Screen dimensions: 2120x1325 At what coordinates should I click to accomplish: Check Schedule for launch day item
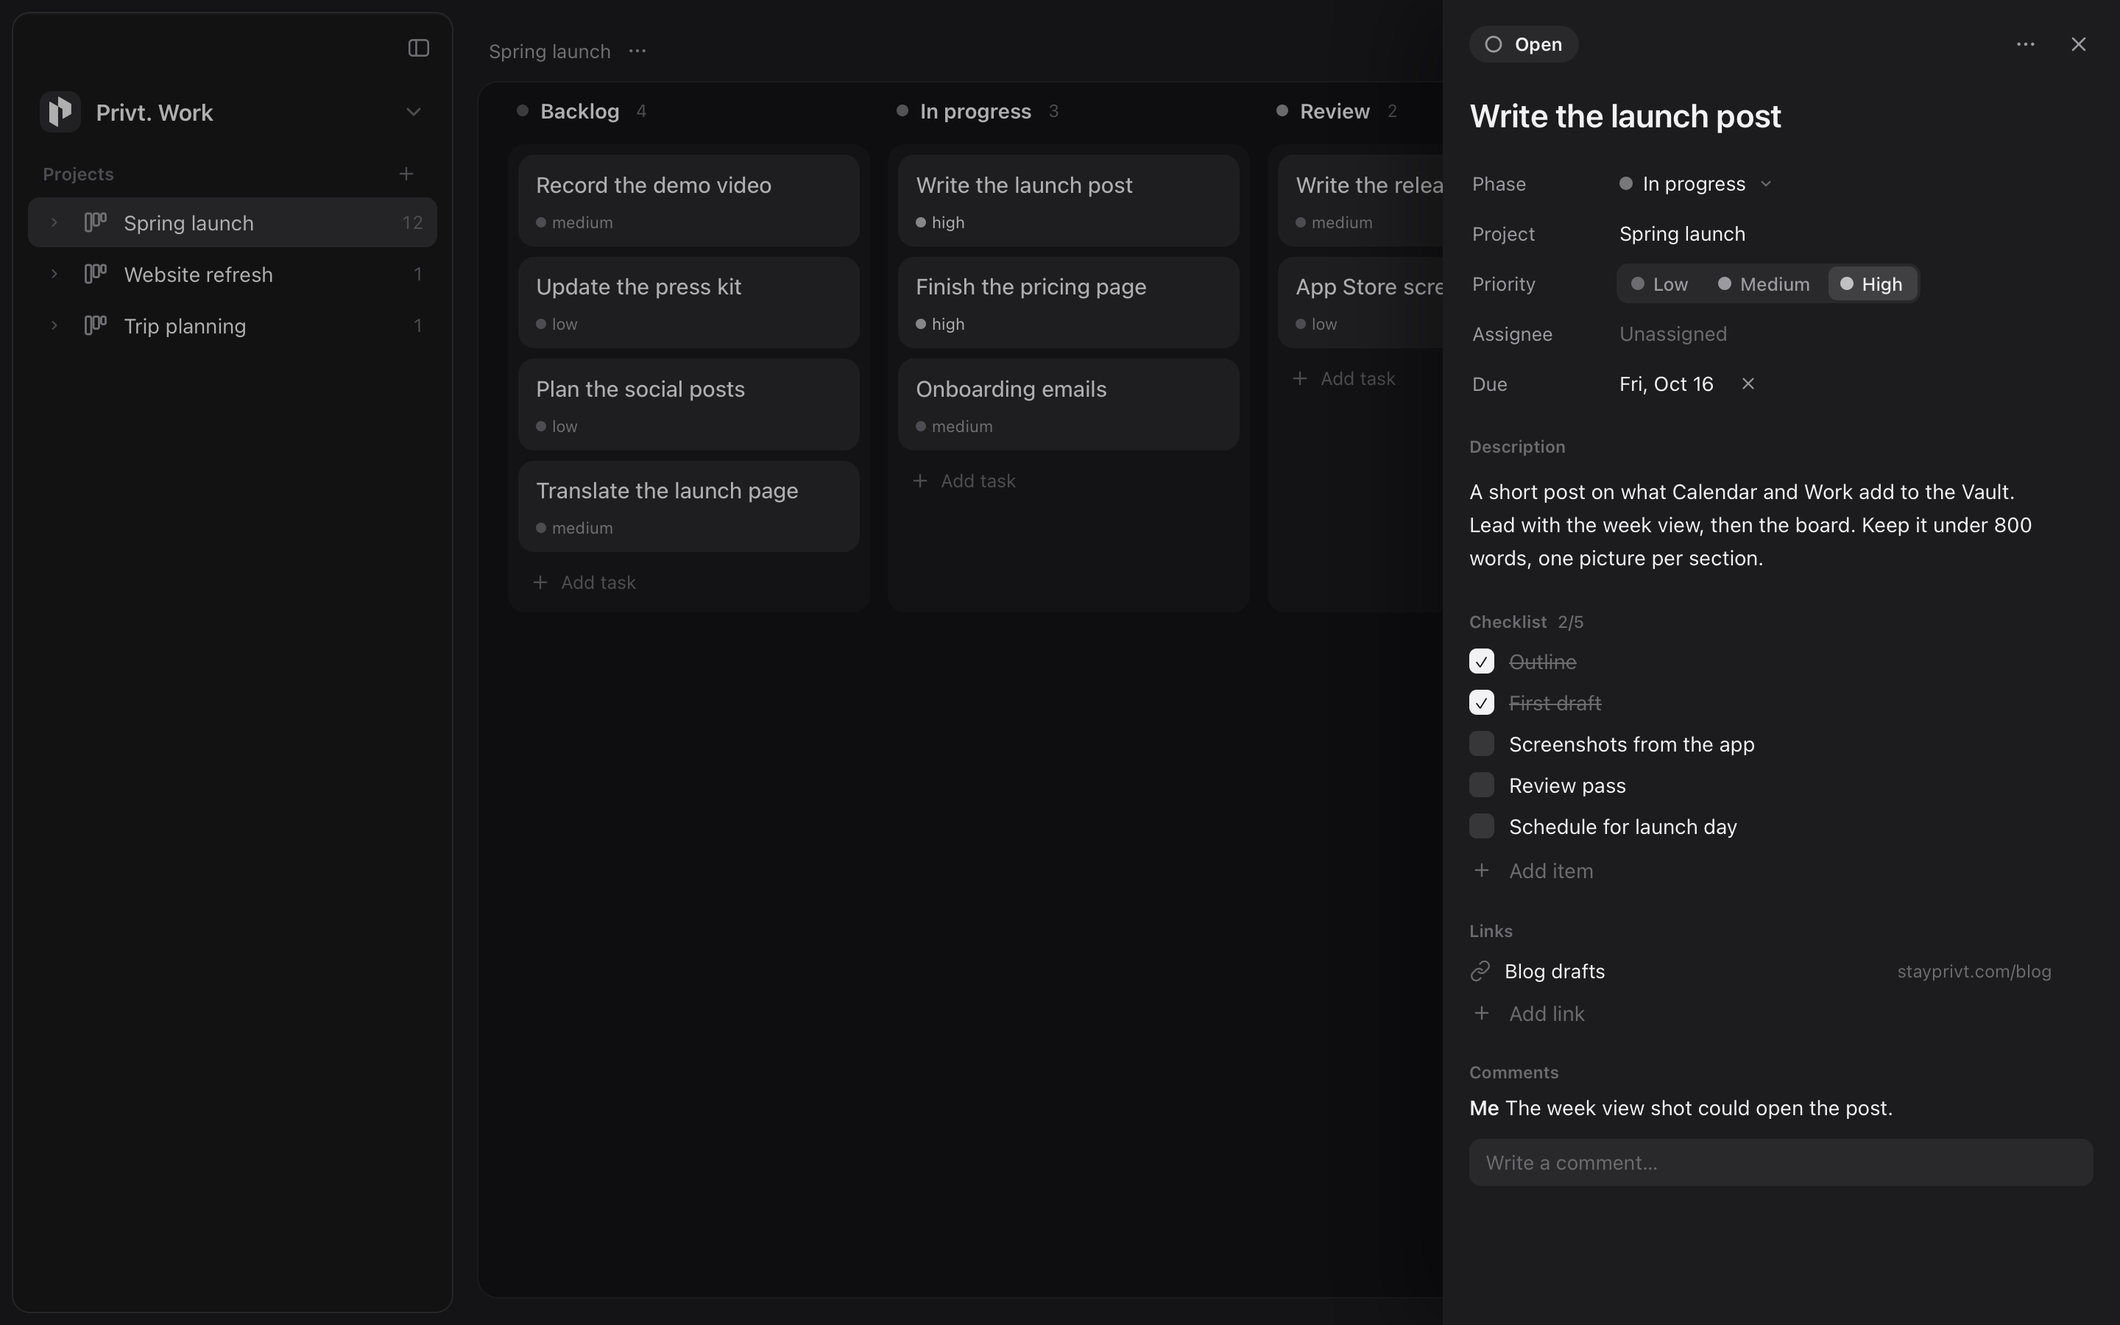pos(1482,826)
